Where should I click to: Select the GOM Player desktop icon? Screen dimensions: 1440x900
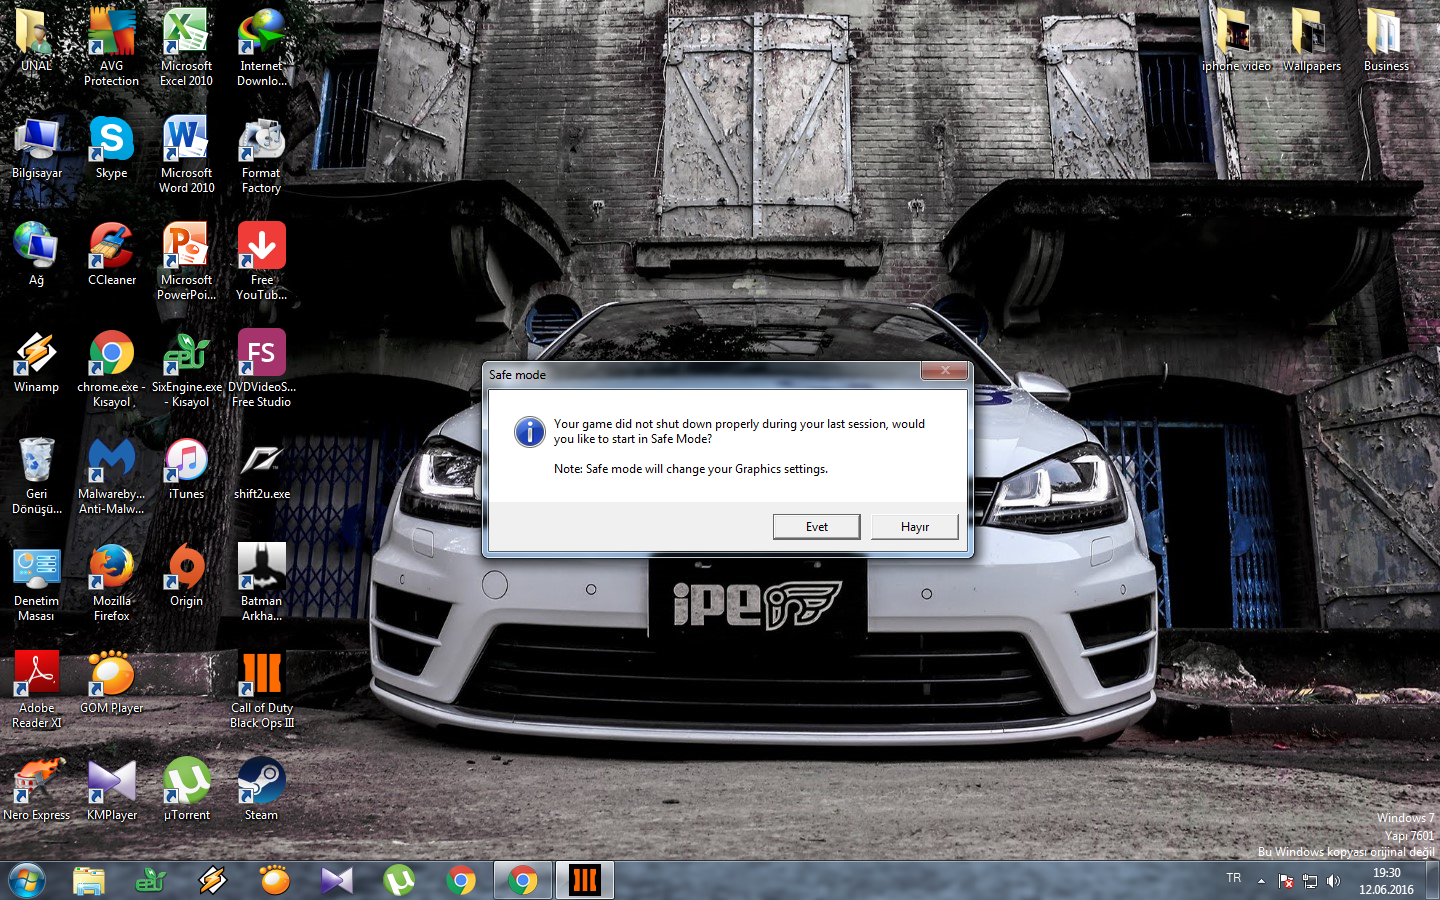pyautogui.click(x=111, y=683)
